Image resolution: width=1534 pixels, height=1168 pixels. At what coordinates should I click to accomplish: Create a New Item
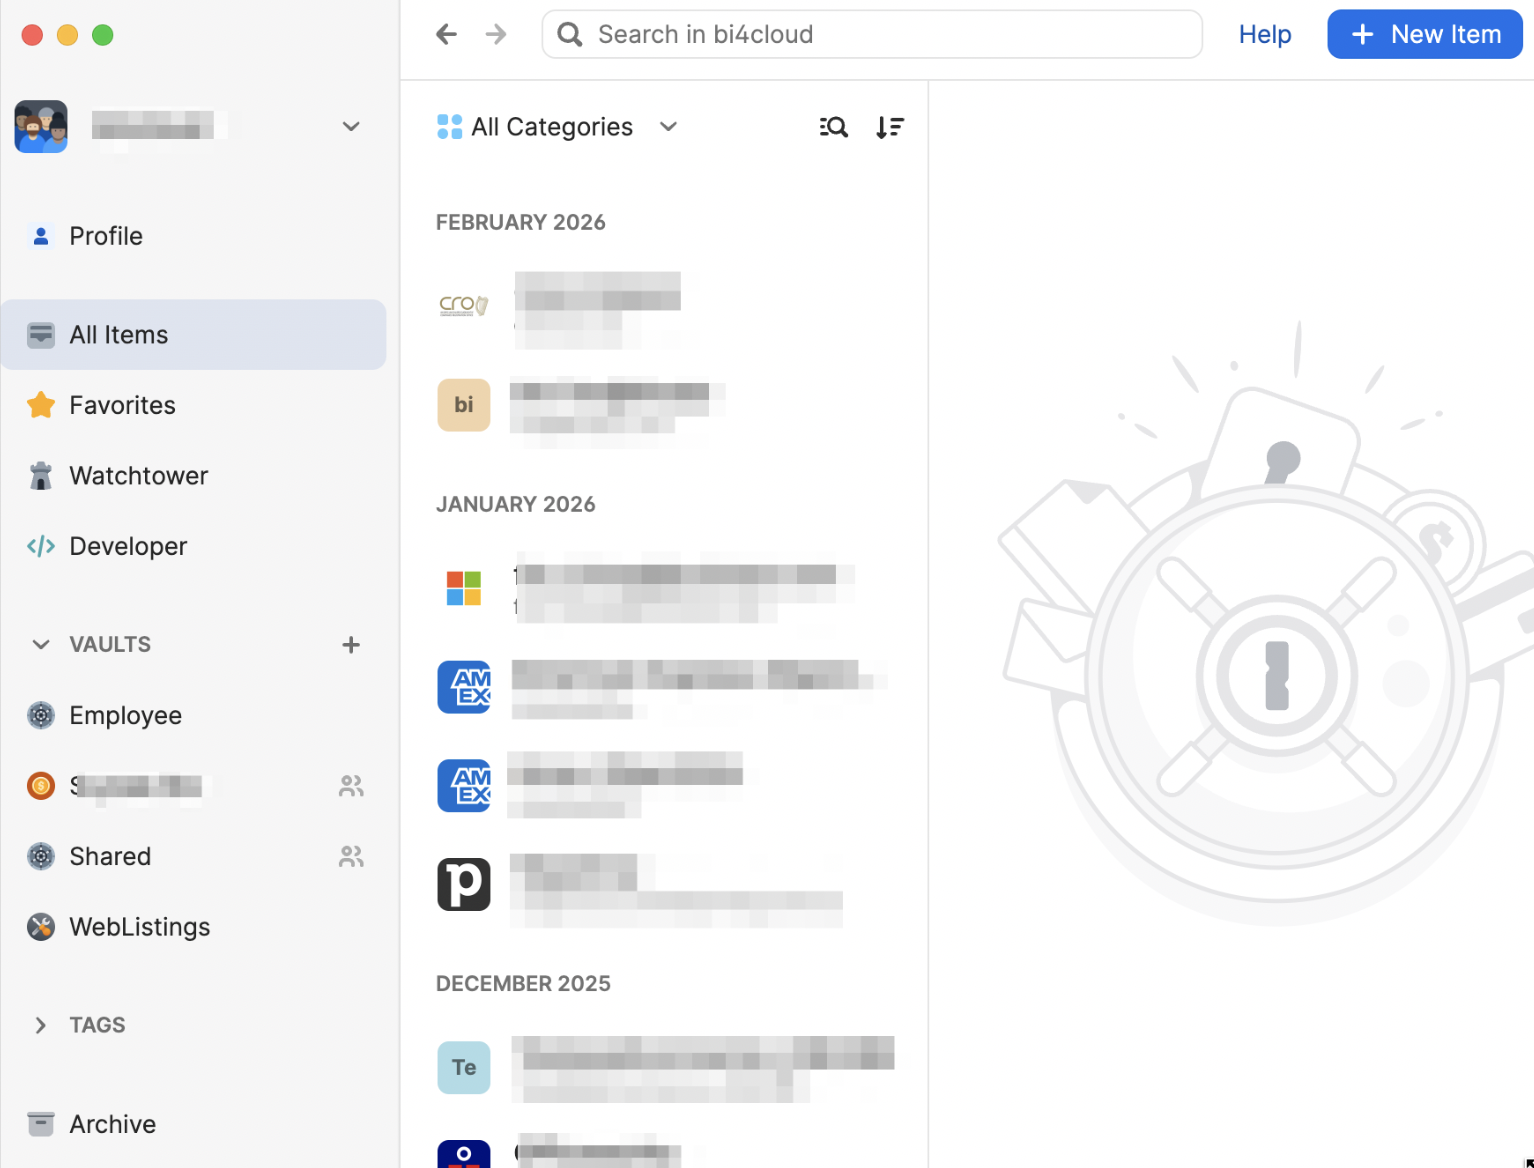point(1424,35)
